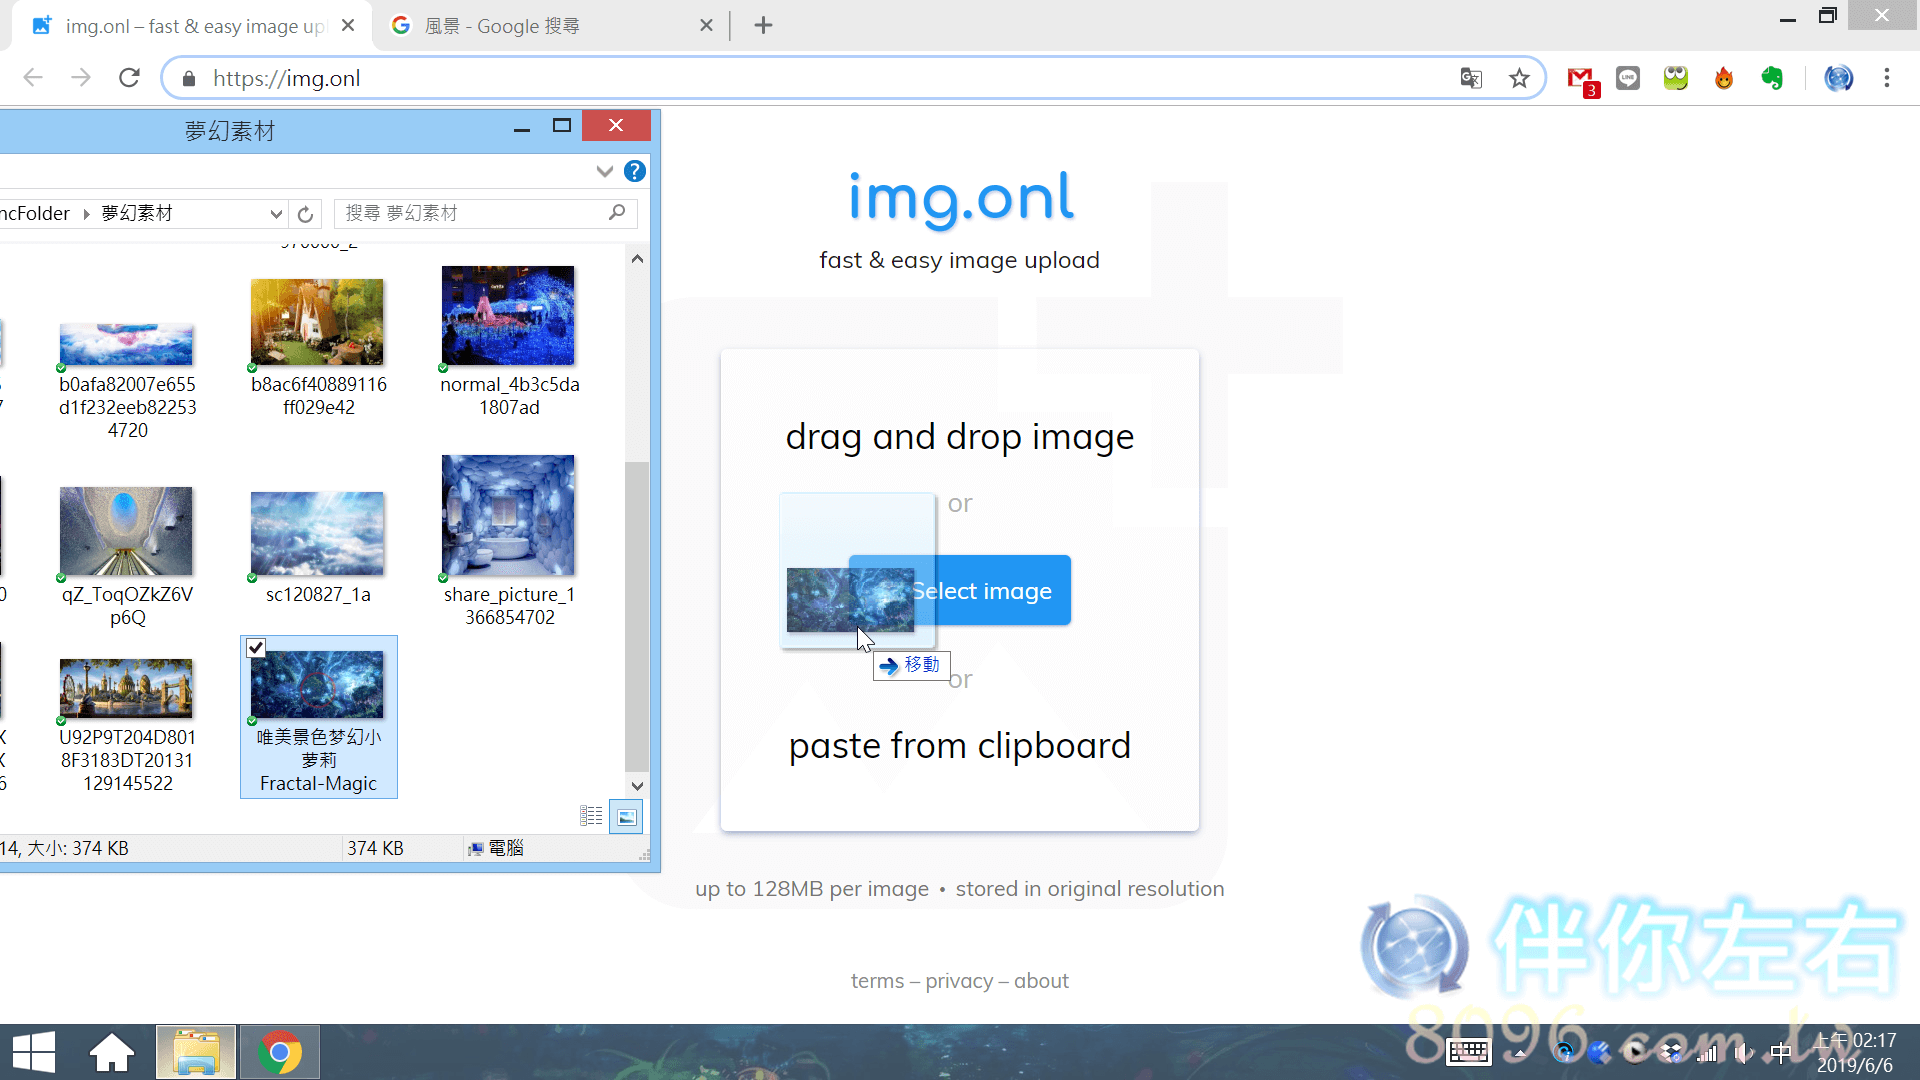Open the Windows Start button
Image resolution: width=1920 pixels, height=1080 pixels.
point(34,1052)
